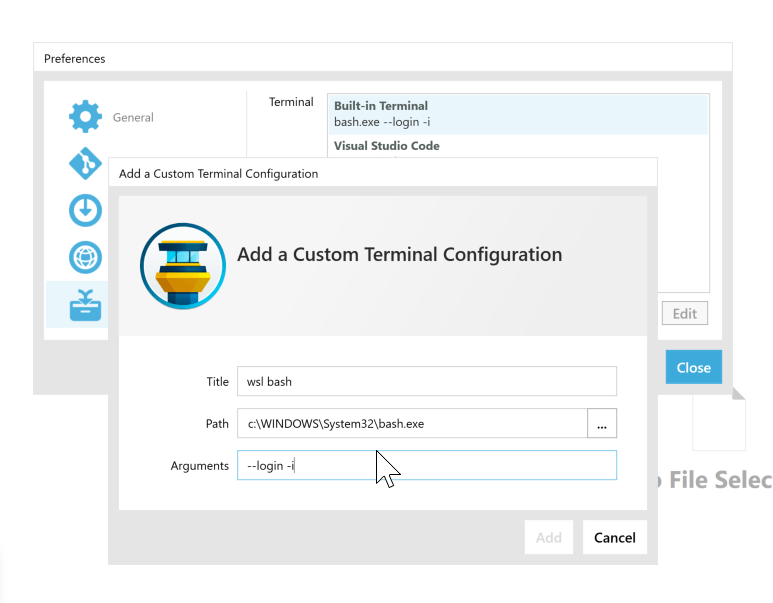Click into the Path text field
Viewport: 773px width, 603px height.
pos(411,423)
